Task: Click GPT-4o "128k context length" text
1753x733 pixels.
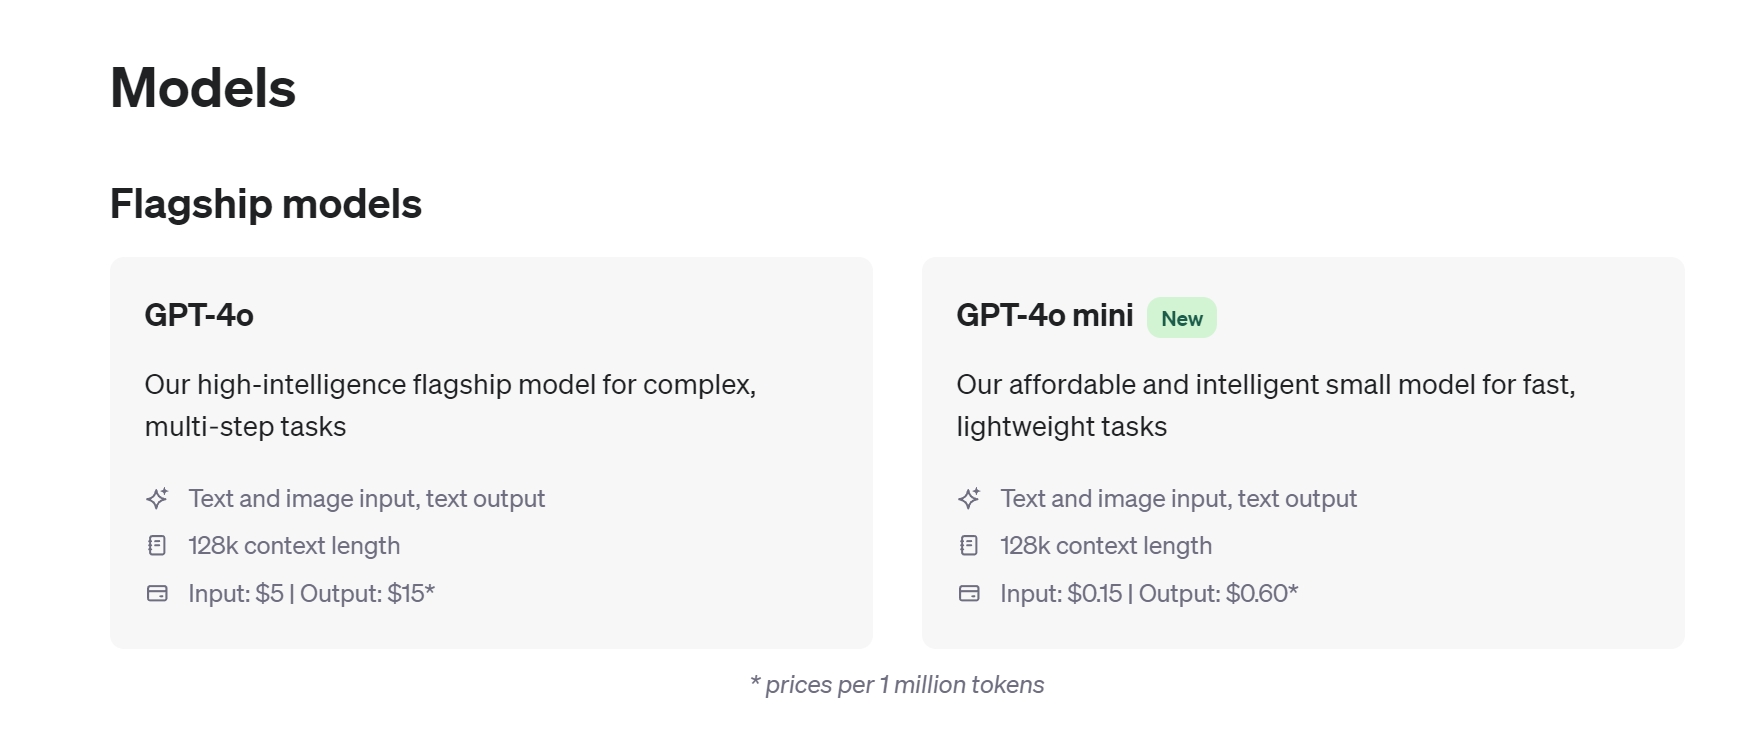Action: (294, 545)
